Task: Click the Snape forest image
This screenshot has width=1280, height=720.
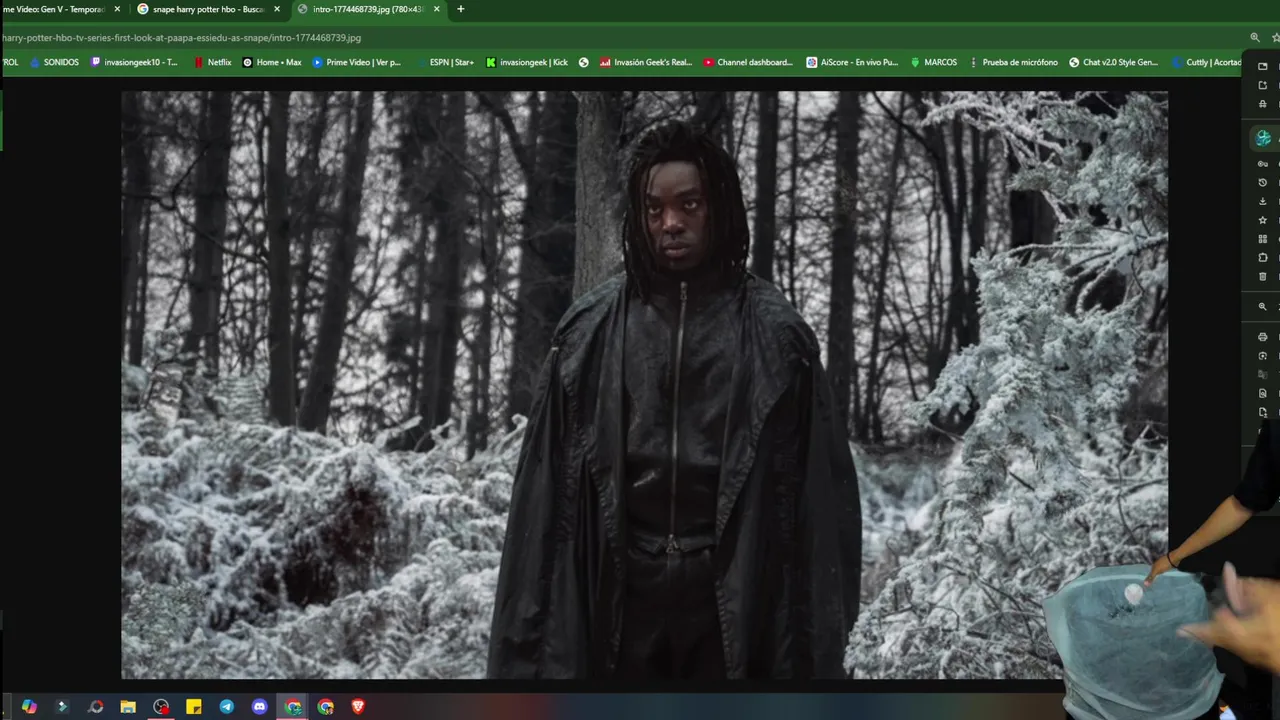Action: [x=644, y=385]
